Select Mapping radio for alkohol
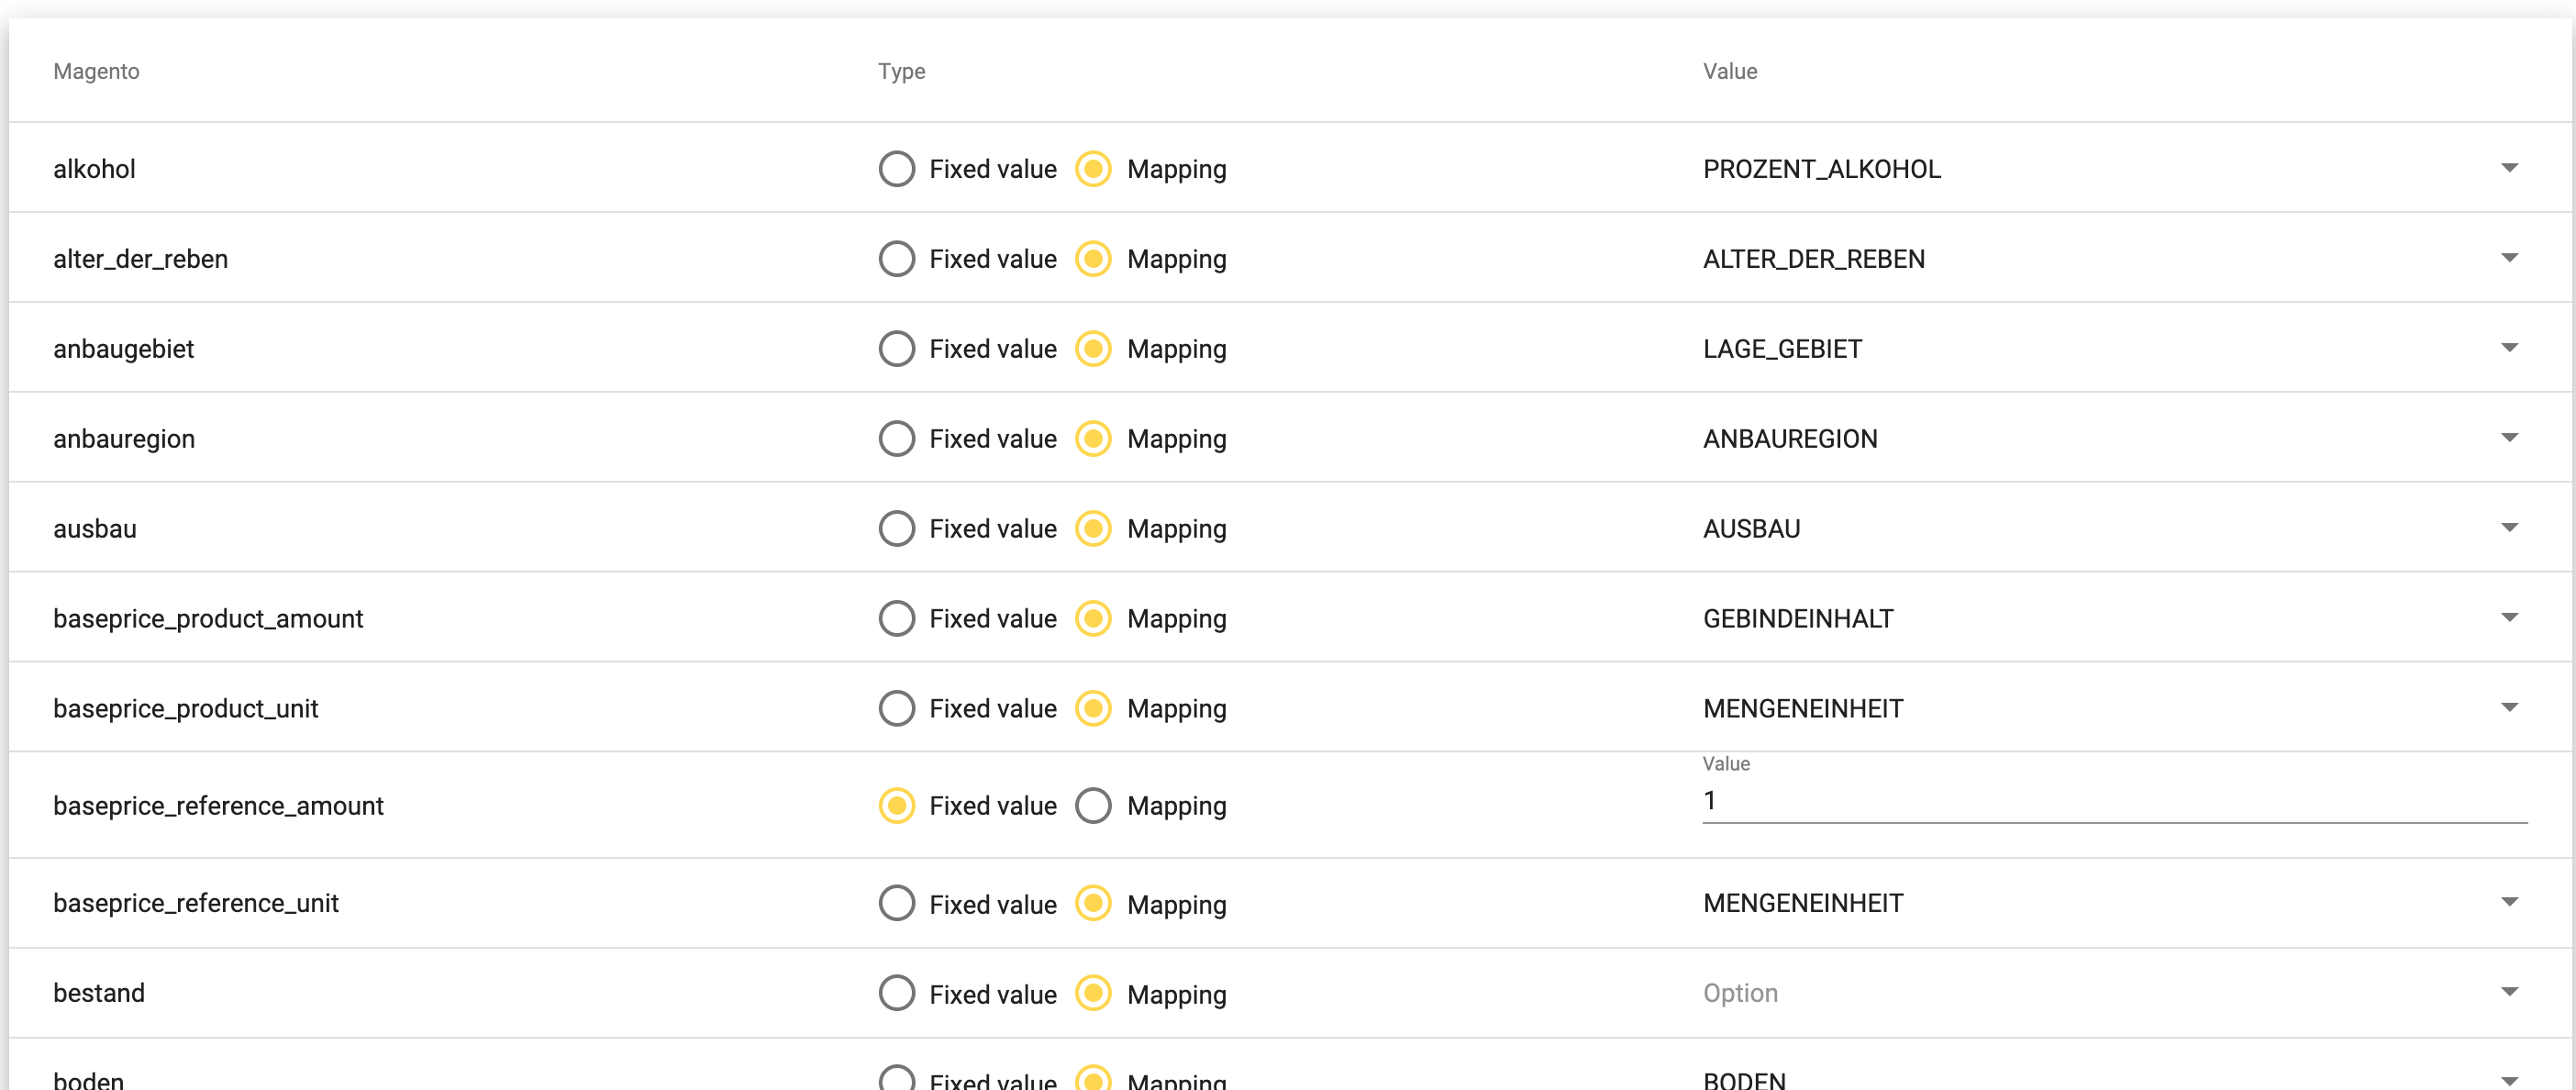This screenshot has width=2576, height=1090. pos(1093,169)
